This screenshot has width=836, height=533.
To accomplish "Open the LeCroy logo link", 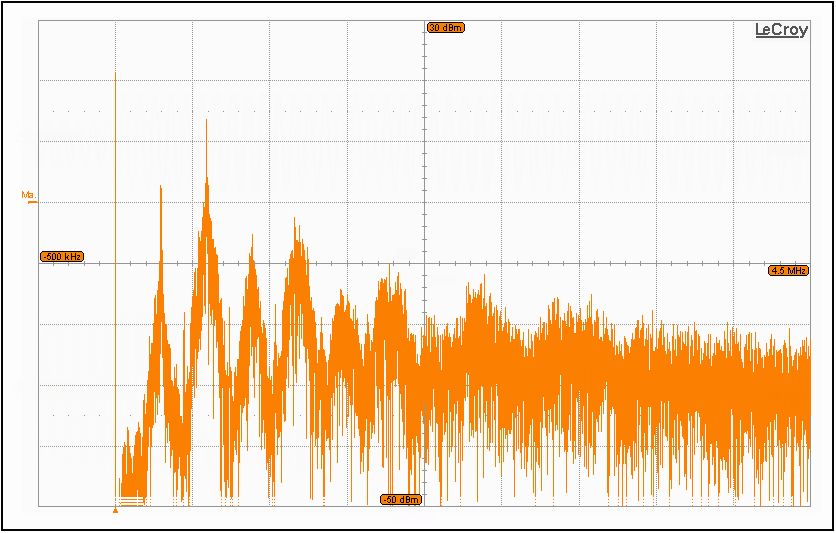I will (x=780, y=31).
